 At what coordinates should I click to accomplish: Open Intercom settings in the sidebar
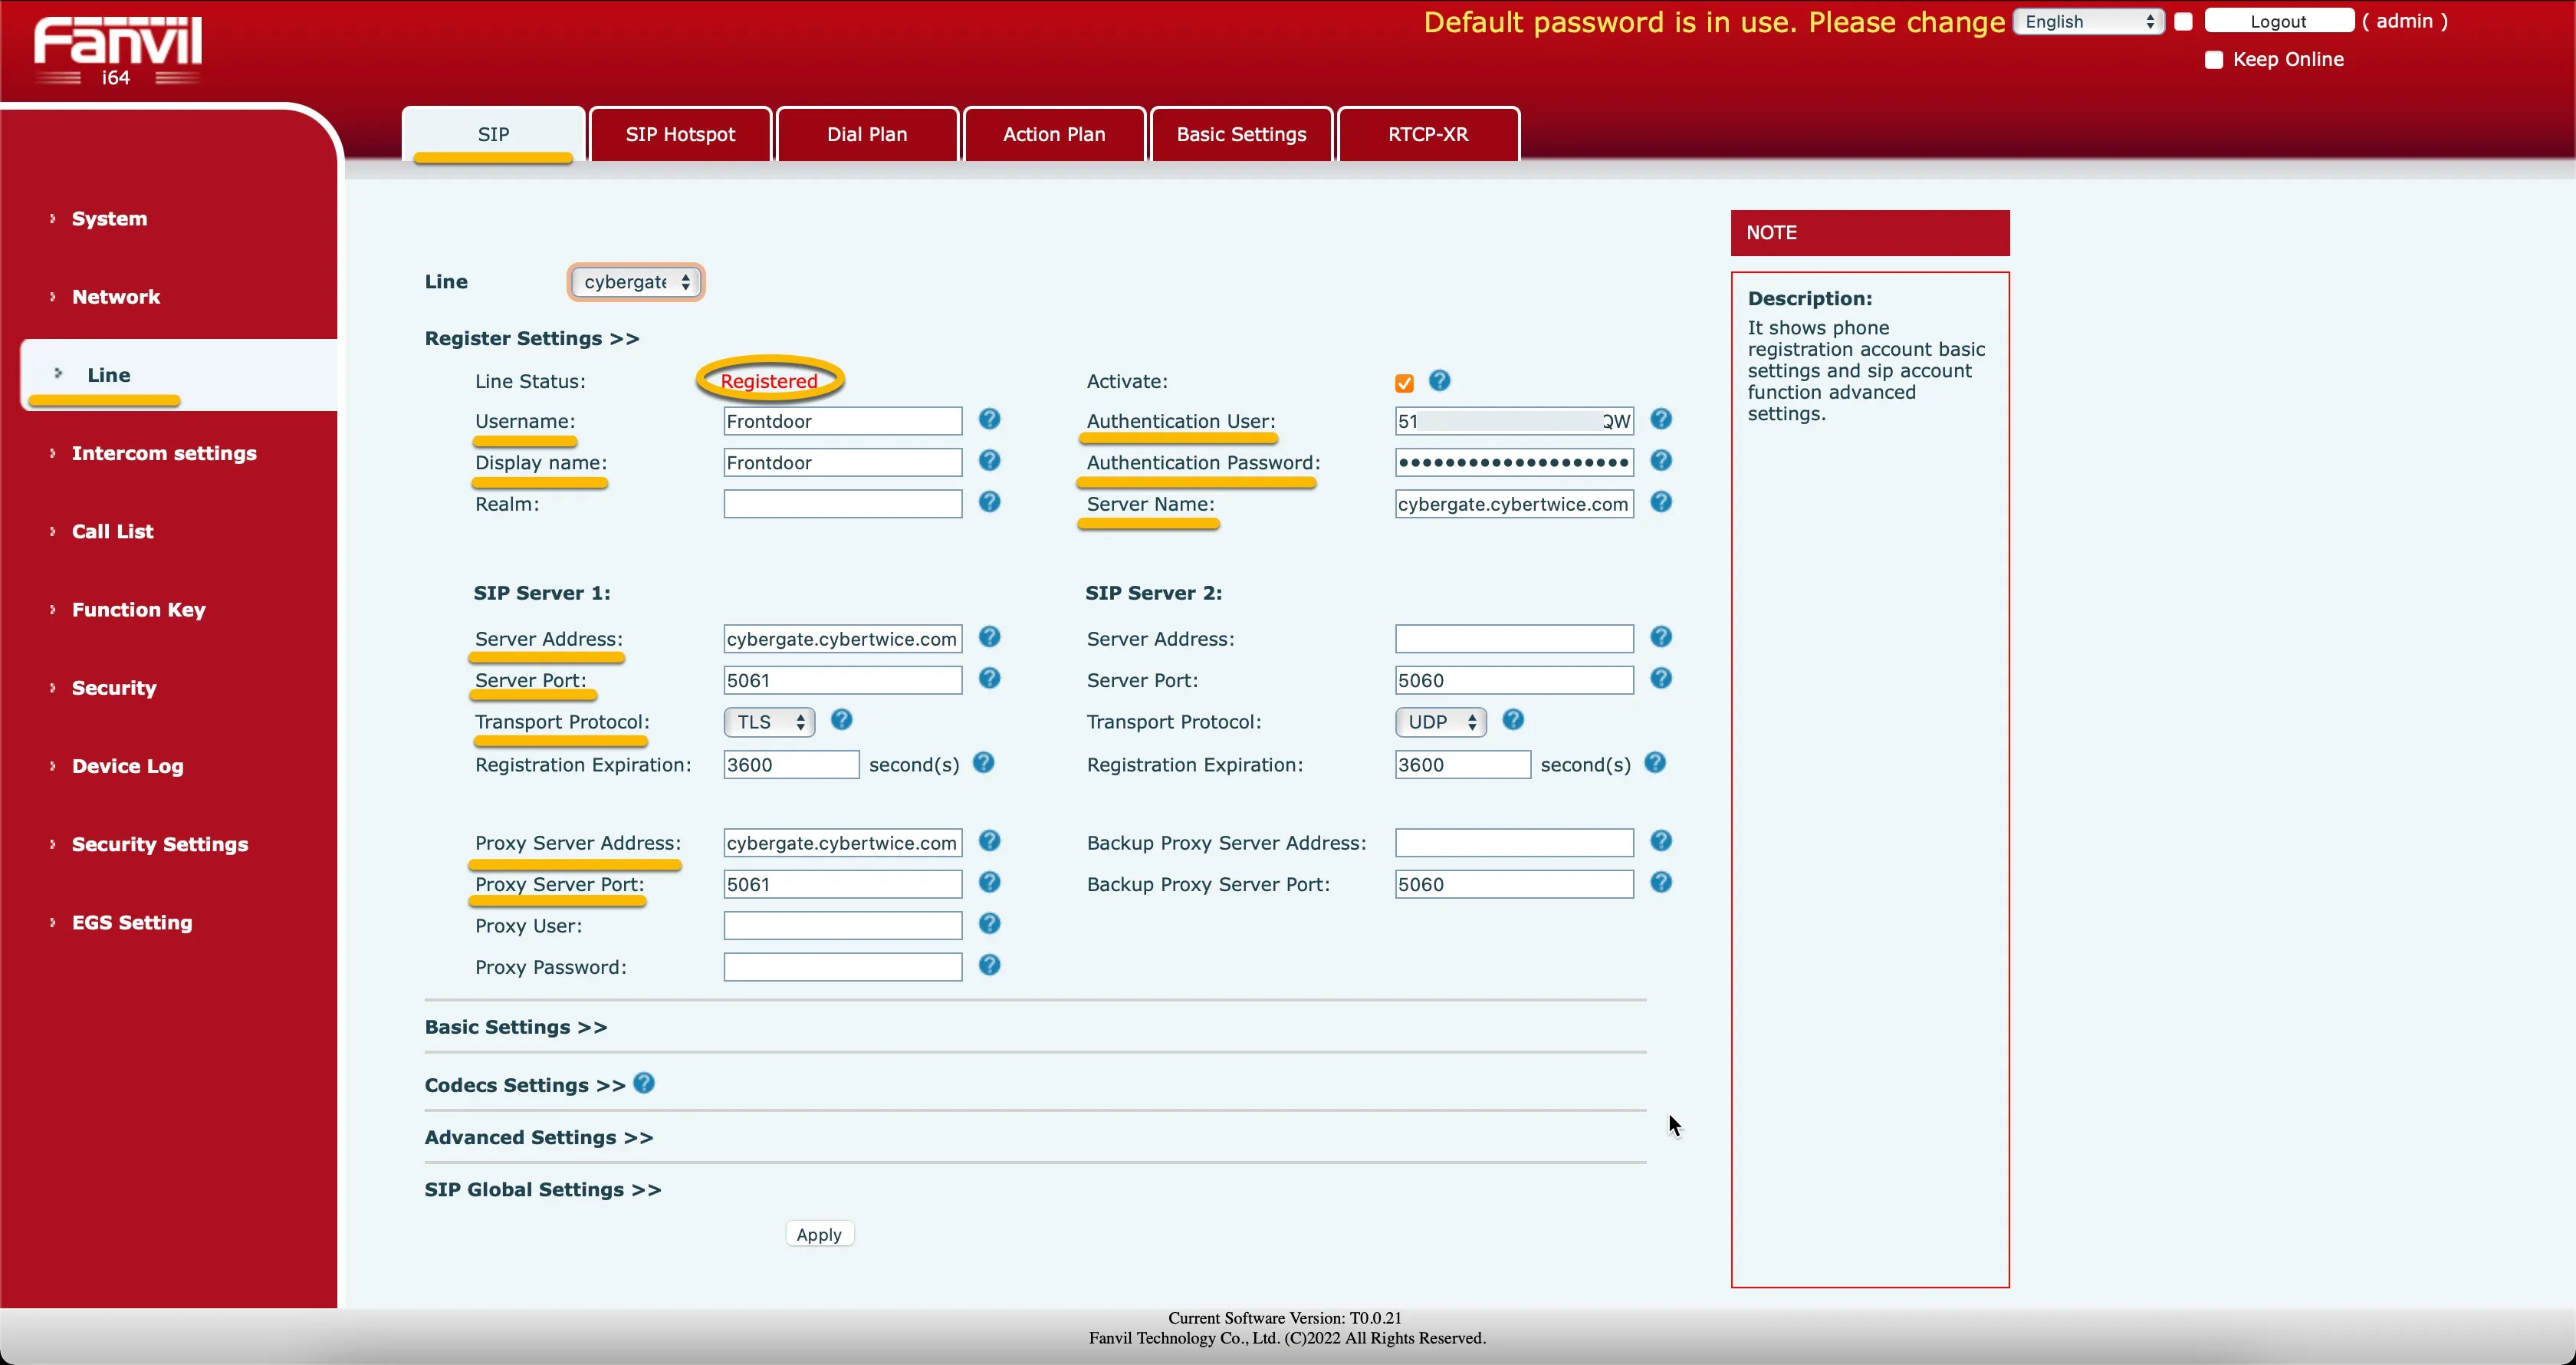click(164, 453)
